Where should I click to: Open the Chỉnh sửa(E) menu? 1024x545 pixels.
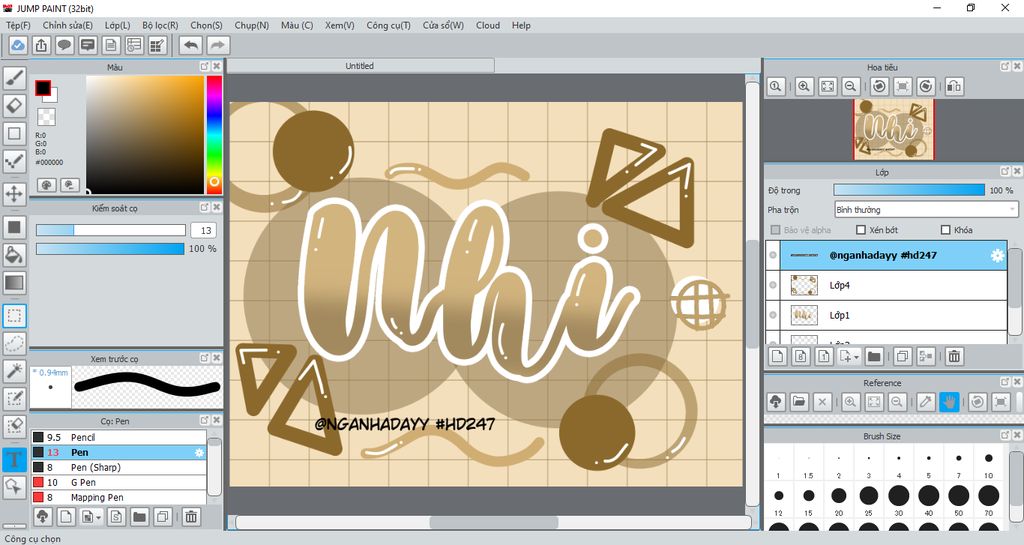click(x=68, y=25)
